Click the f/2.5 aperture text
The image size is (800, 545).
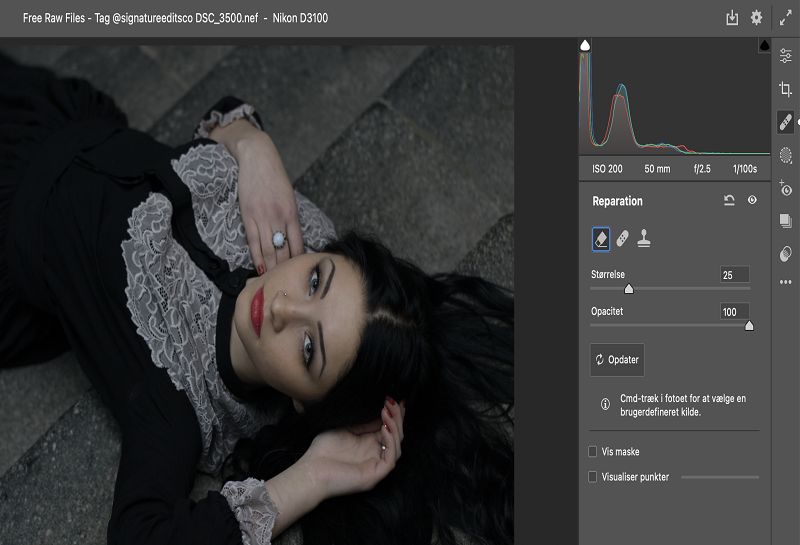pos(702,169)
